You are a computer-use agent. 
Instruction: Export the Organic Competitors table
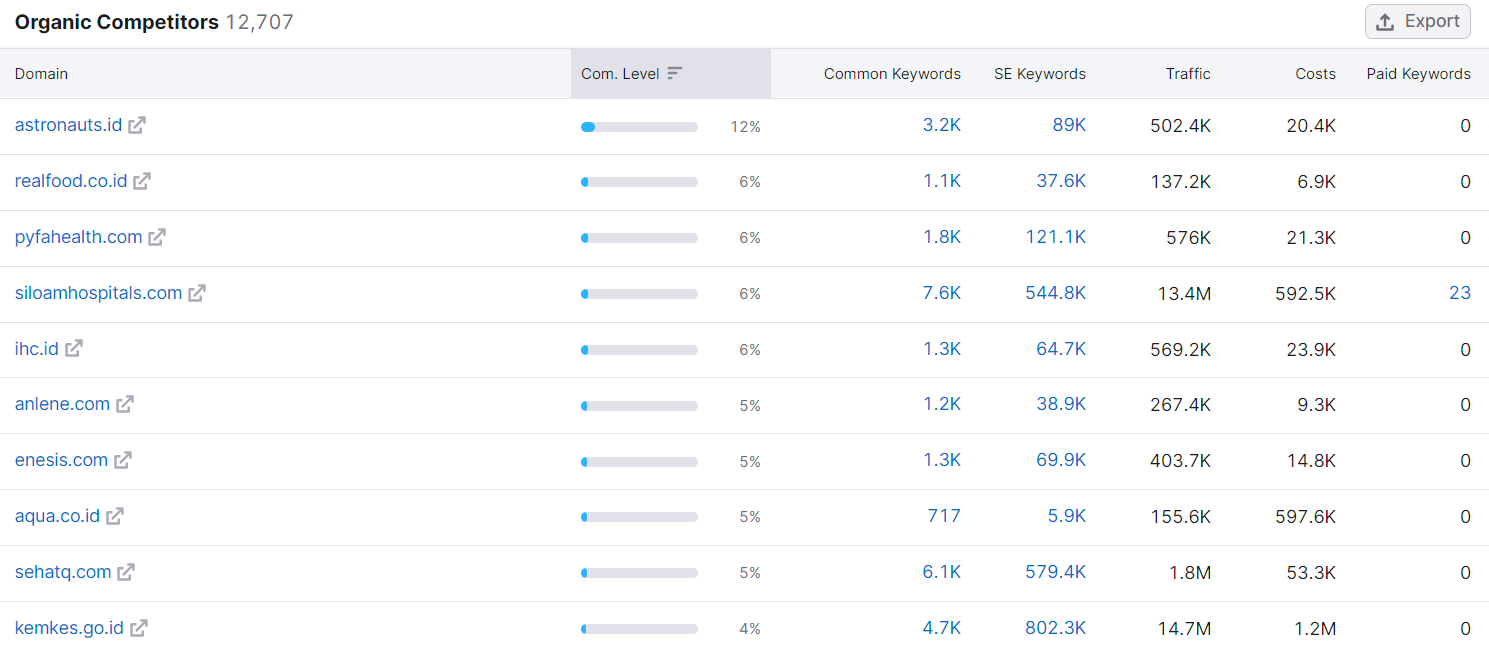[1417, 22]
